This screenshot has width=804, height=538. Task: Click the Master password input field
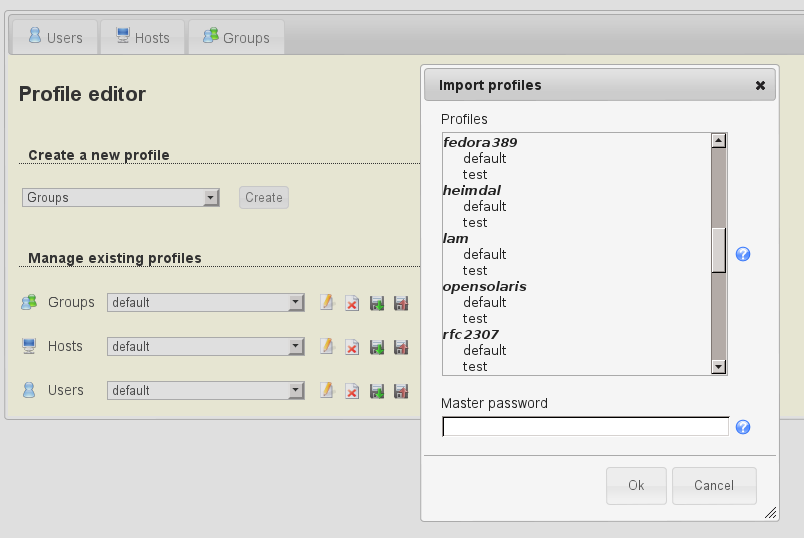585,427
